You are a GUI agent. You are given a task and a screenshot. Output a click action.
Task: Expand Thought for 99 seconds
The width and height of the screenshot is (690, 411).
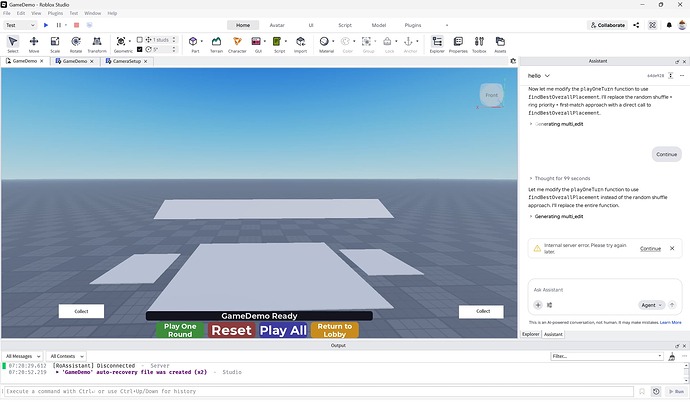click(x=560, y=178)
